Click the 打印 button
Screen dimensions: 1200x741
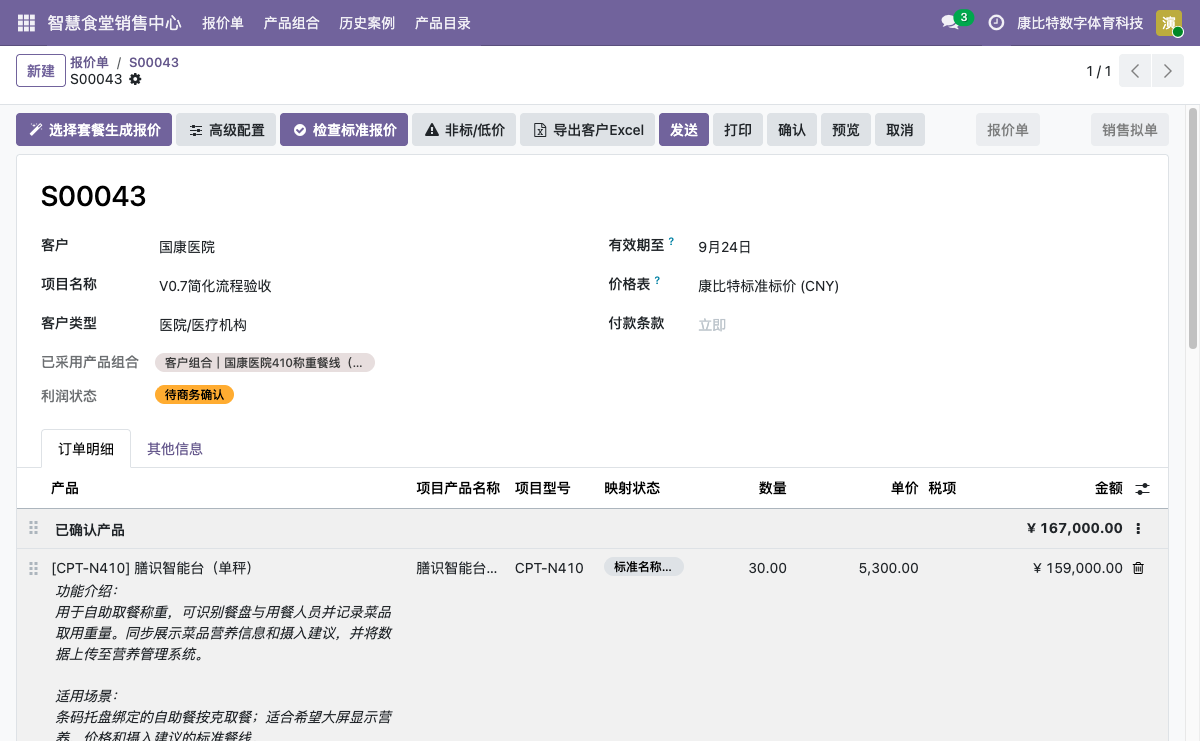tap(738, 130)
